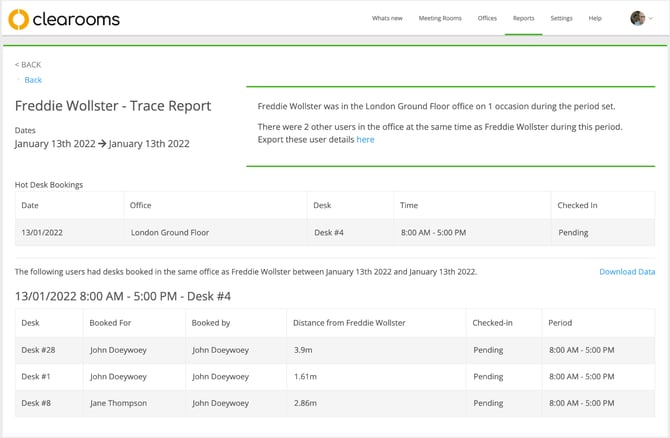The width and height of the screenshot is (670, 438).
Task: Open the Whats new menu
Action: (x=387, y=18)
